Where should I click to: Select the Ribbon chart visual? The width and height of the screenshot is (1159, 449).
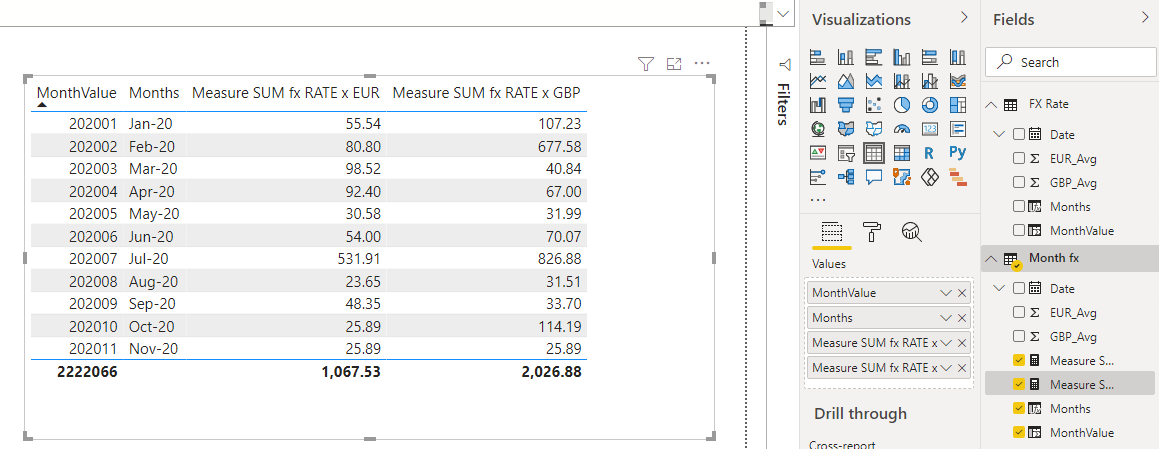tap(958, 80)
